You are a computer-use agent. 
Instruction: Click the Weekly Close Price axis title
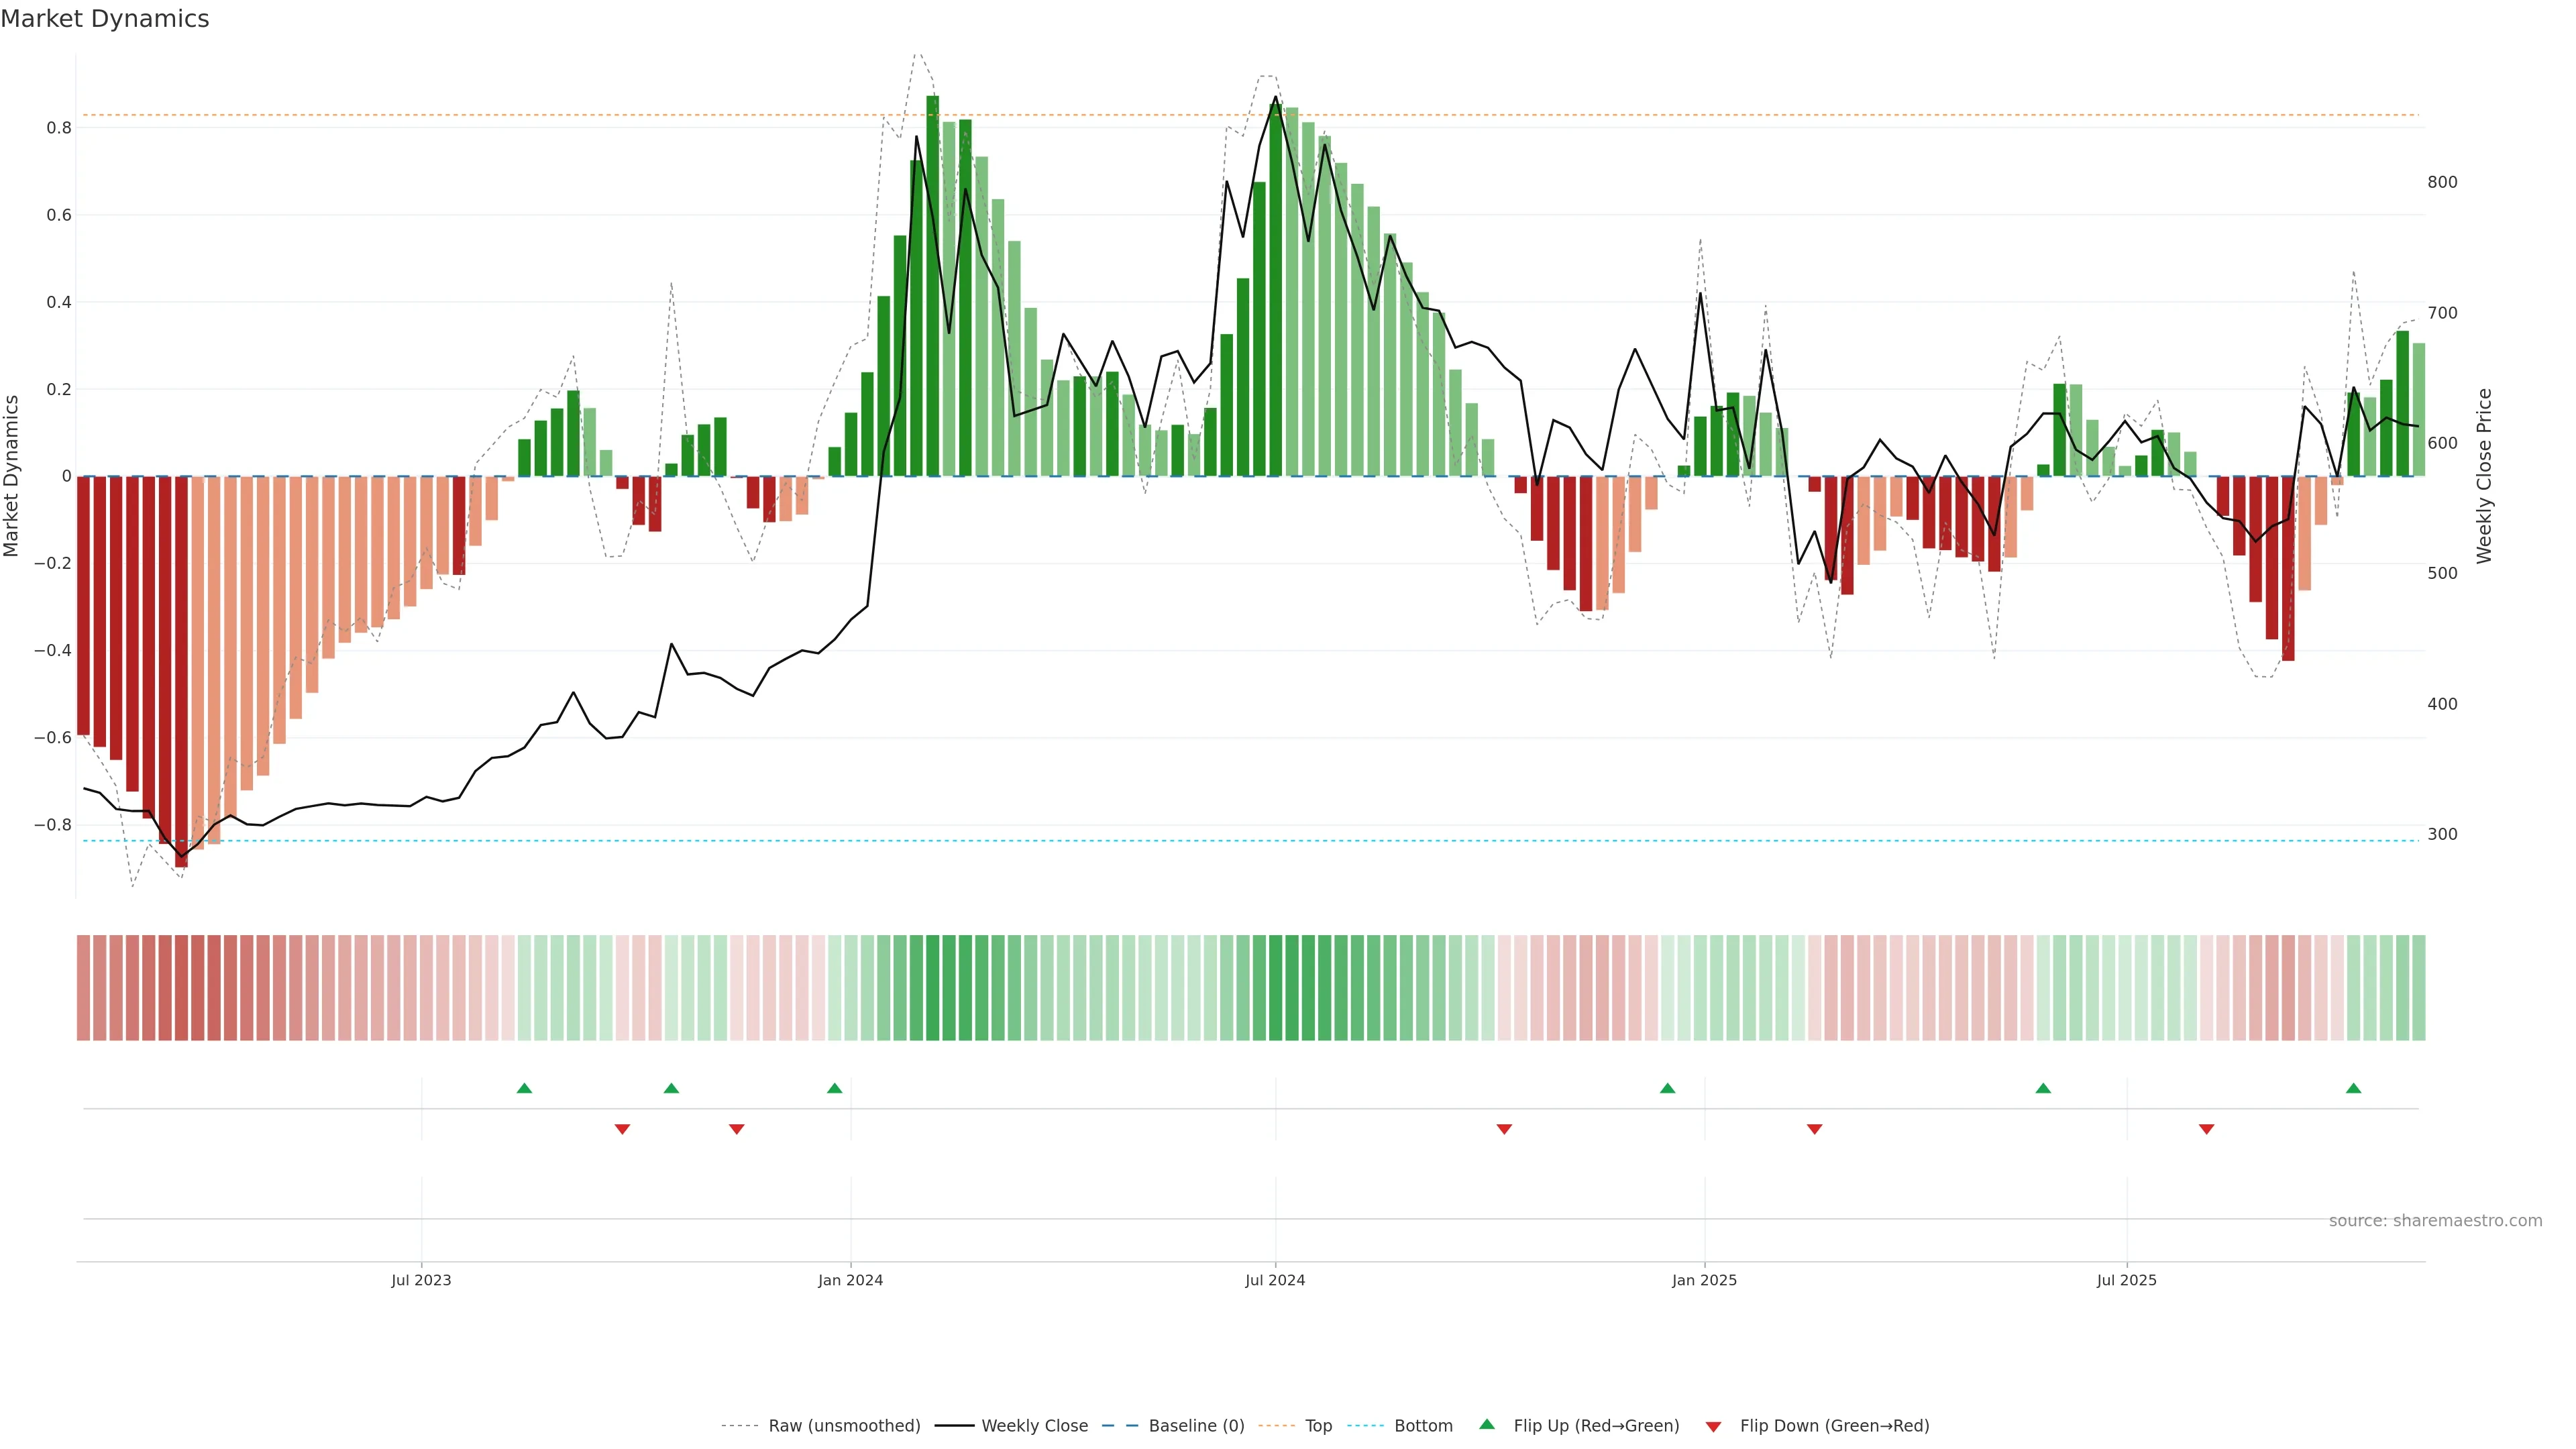pyautogui.click(x=2484, y=476)
